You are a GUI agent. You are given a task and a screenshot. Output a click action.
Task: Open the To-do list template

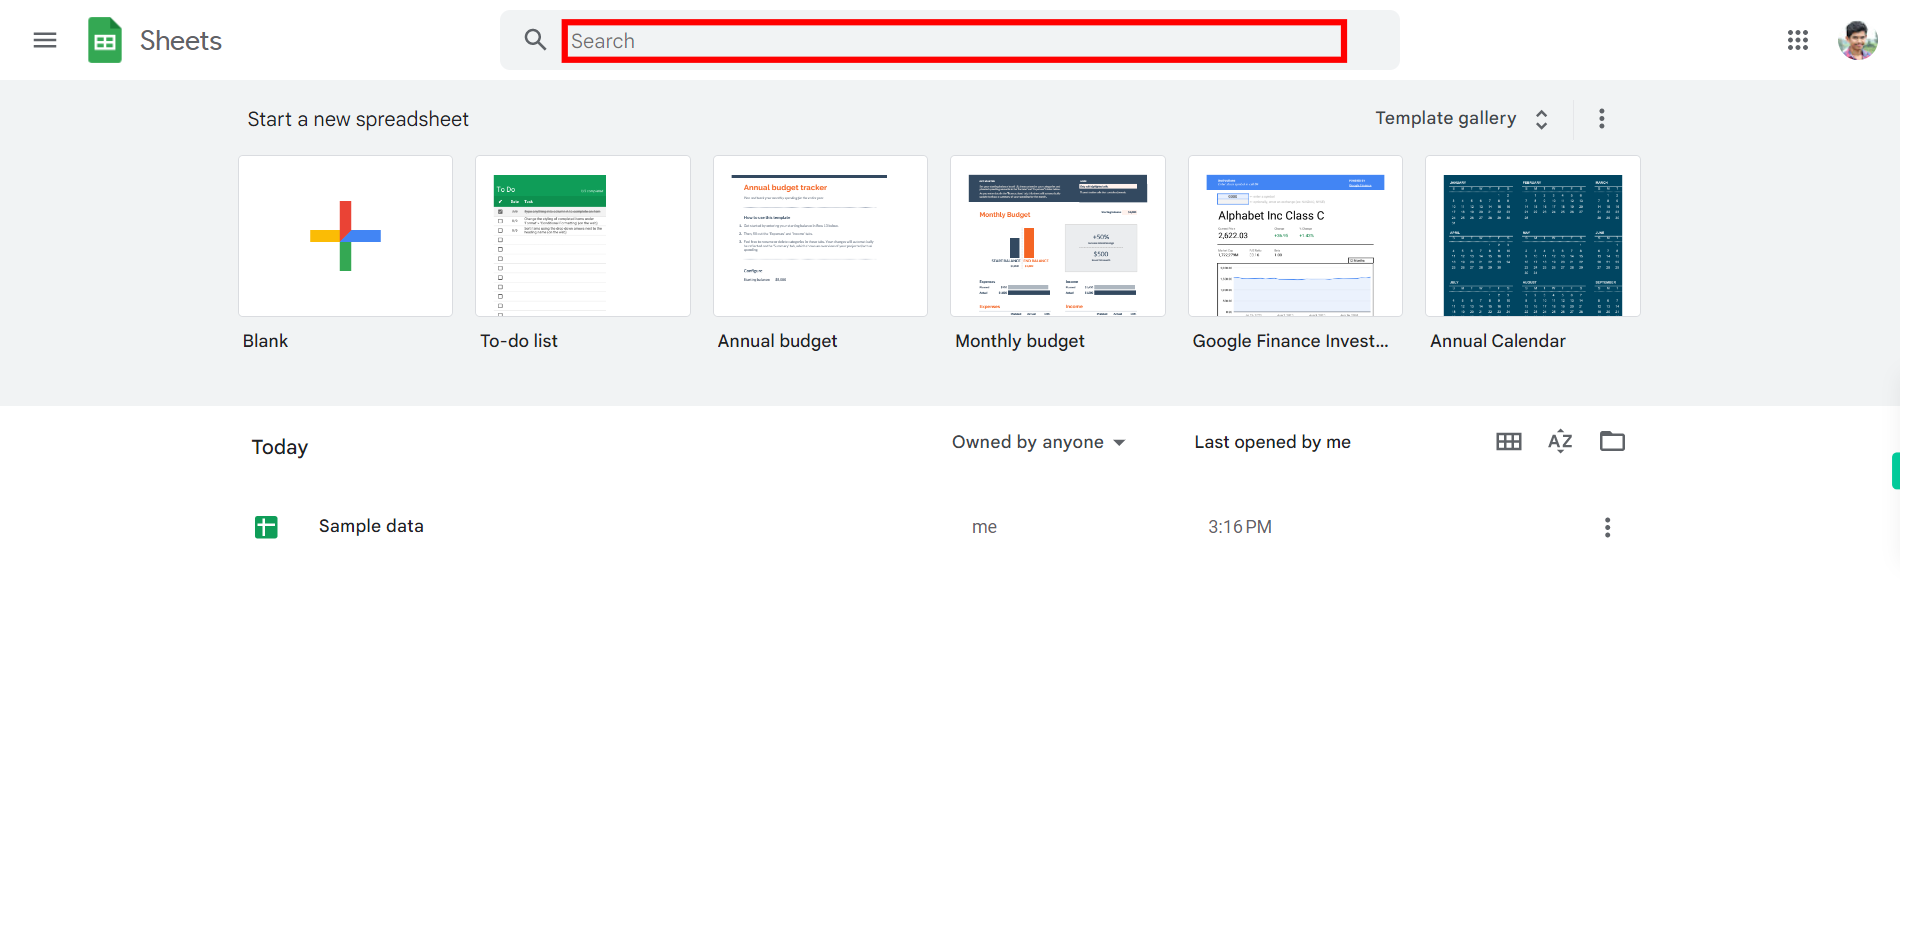tap(583, 236)
